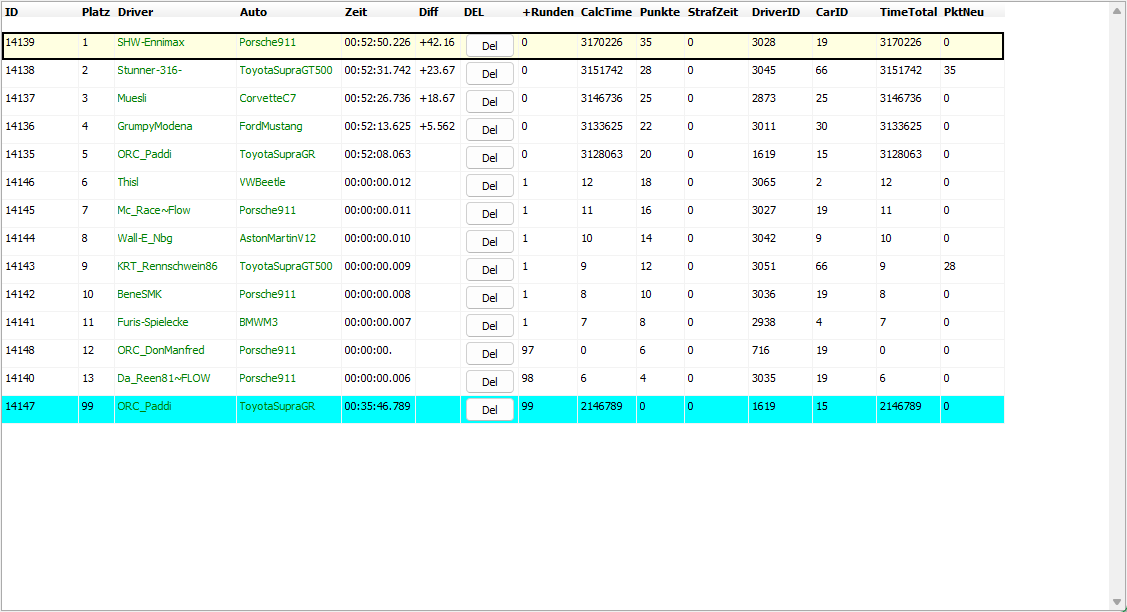
Task: Select the Driver column header
Action: click(x=135, y=12)
